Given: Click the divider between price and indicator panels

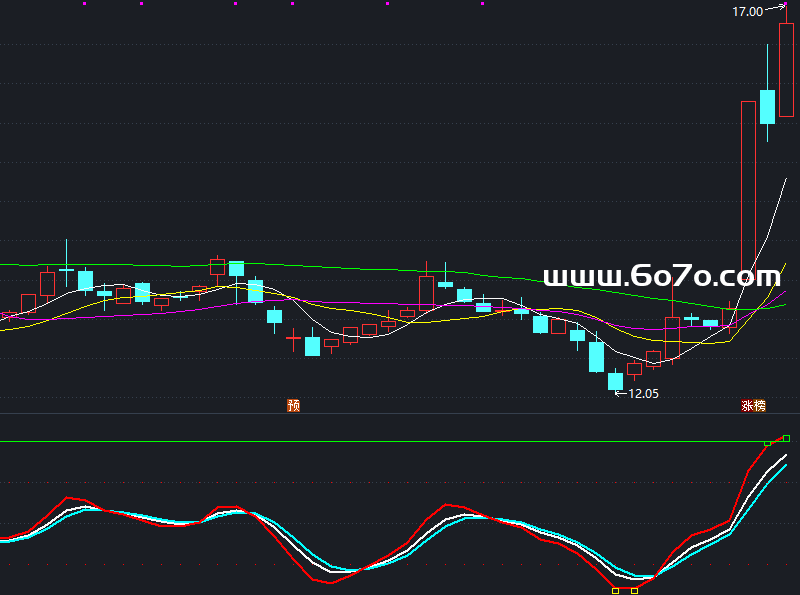Looking at the screenshot, I should coord(400,413).
